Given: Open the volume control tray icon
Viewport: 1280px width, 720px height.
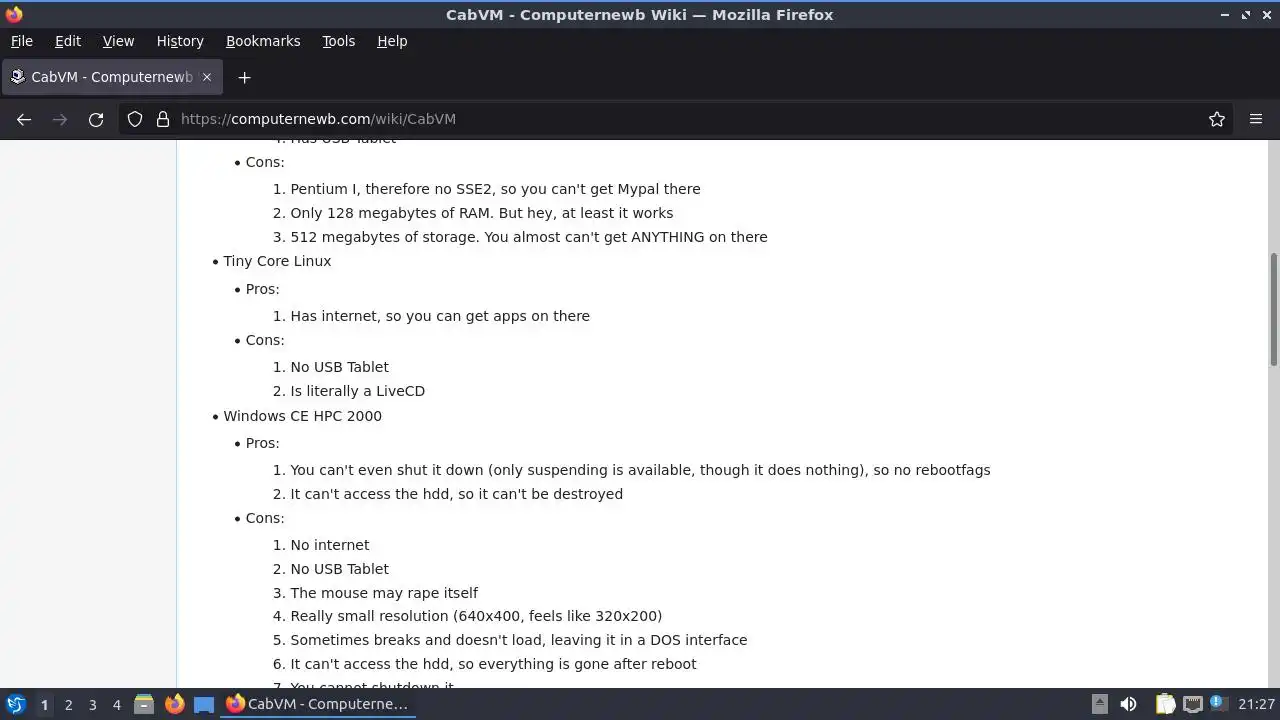Looking at the screenshot, I should (1128, 704).
